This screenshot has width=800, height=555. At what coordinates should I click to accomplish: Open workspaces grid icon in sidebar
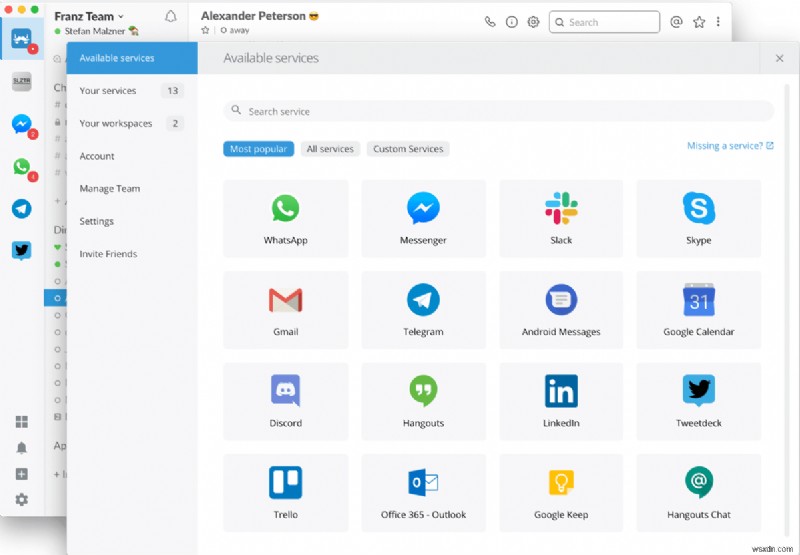coord(21,421)
